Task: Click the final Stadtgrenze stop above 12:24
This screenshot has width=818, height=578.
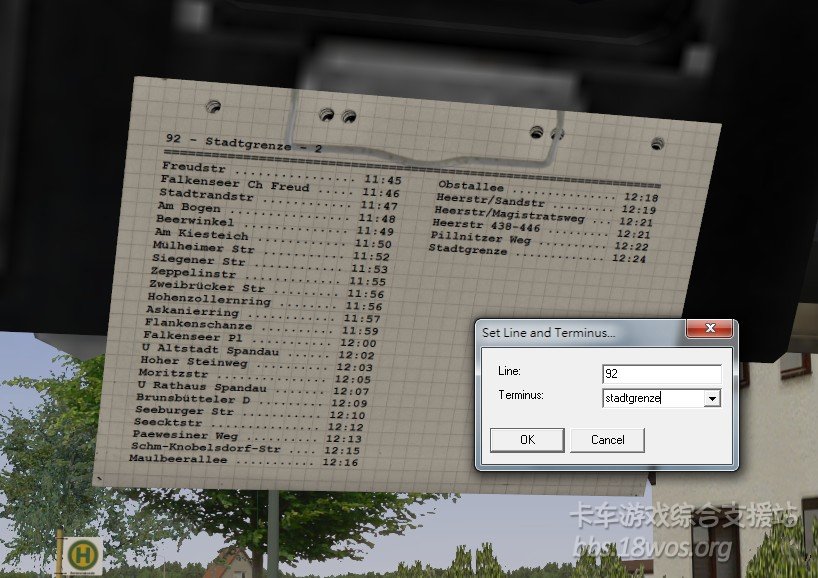Action: click(x=468, y=249)
